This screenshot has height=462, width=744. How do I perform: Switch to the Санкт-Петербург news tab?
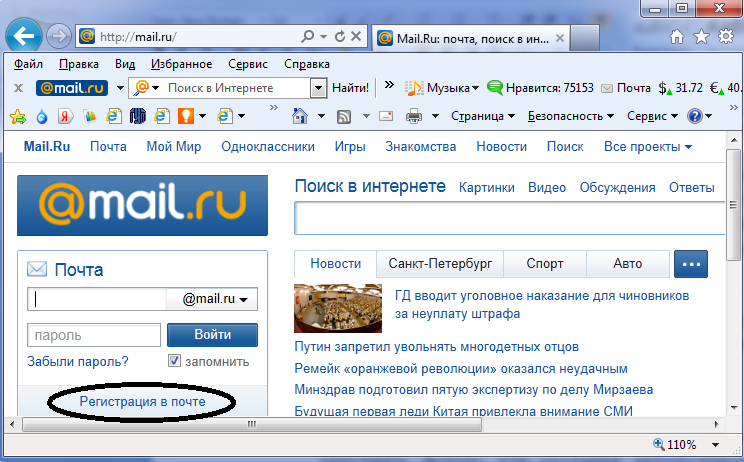pos(440,264)
